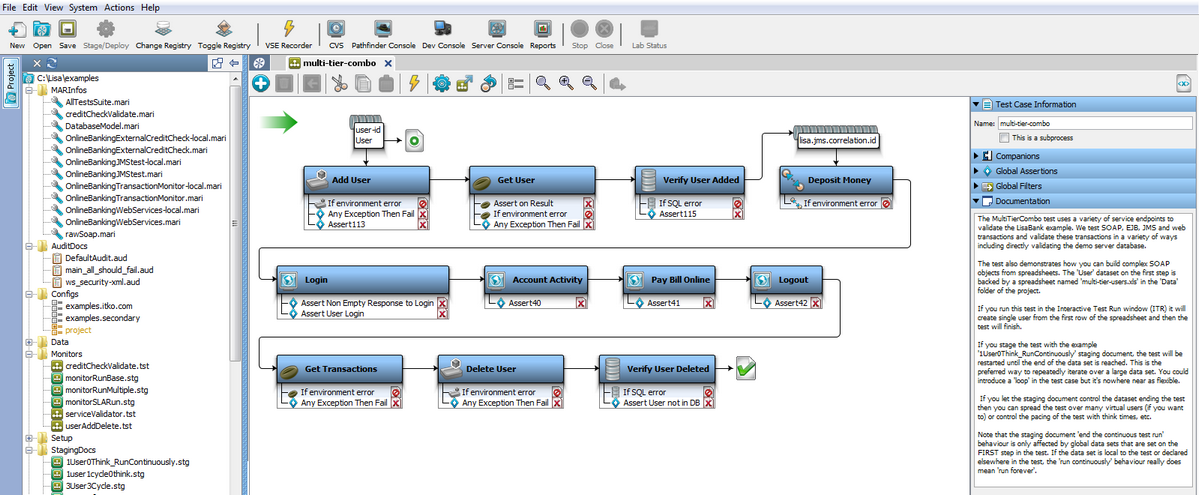1199x495 pixels.
Task: Click the Toggle Registry icon
Action: click(x=224, y=29)
